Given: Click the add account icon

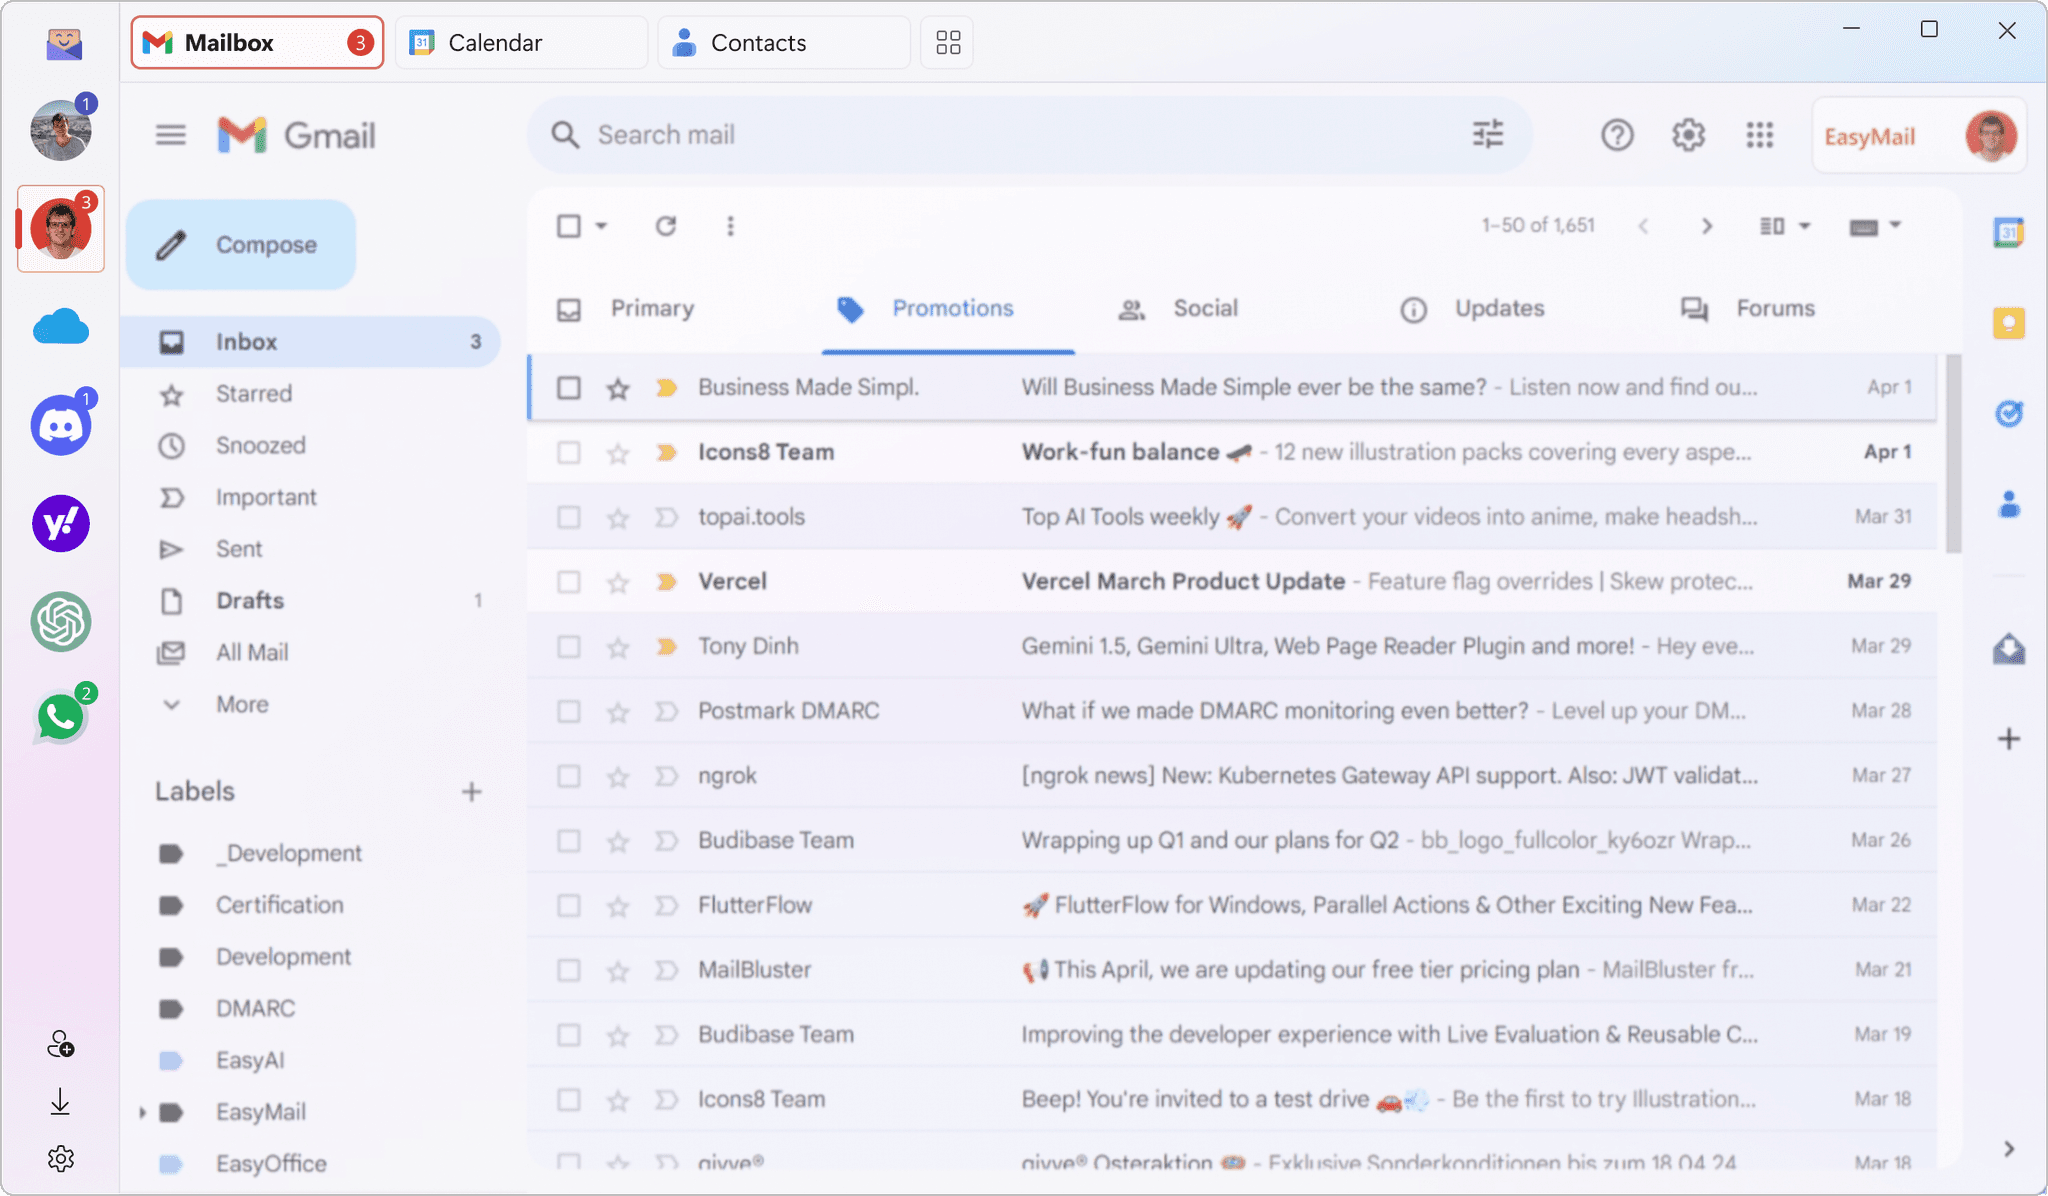Looking at the screenshot, I should (61, 1045).
